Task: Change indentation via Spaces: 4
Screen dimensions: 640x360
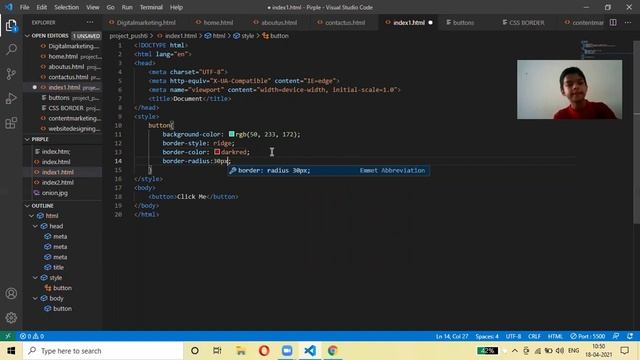Action: [x=487, y=336]
